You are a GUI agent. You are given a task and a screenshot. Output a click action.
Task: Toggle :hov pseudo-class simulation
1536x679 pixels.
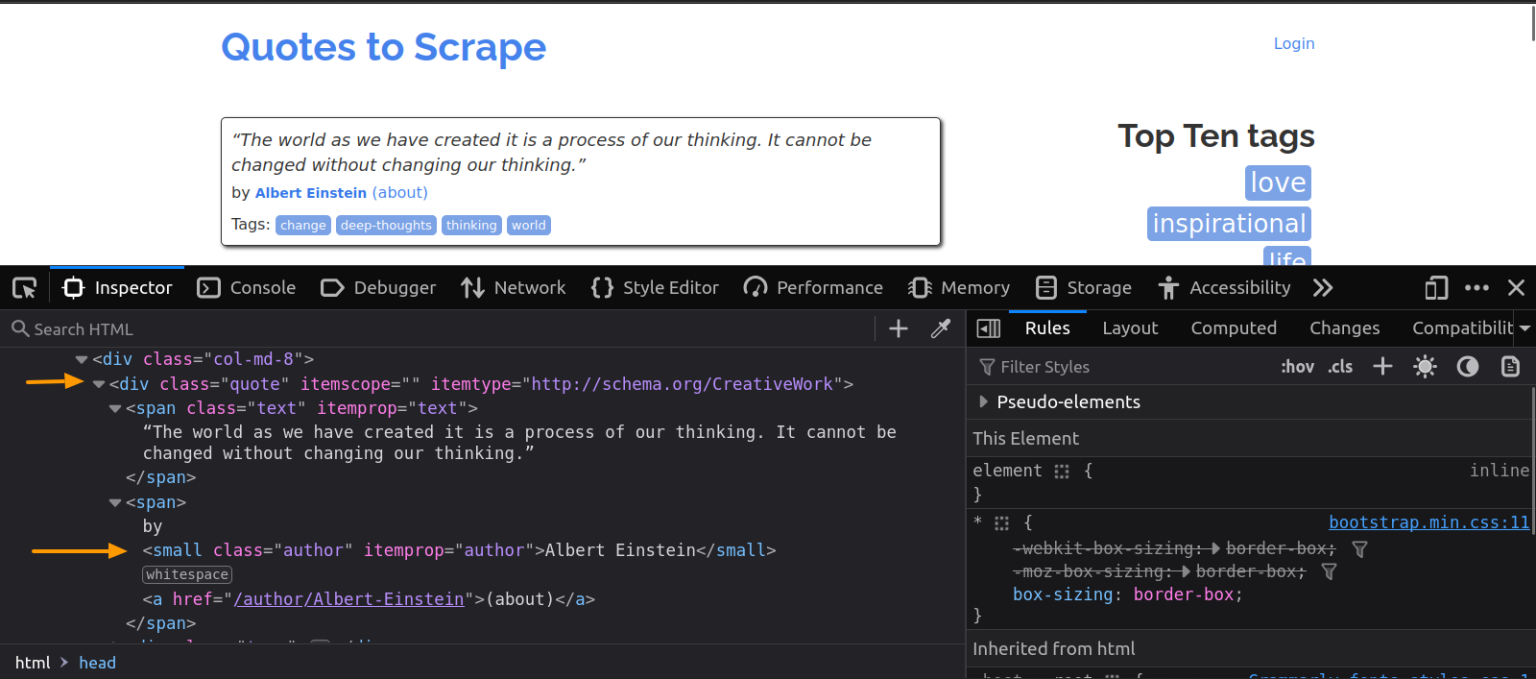(1297, 366)
